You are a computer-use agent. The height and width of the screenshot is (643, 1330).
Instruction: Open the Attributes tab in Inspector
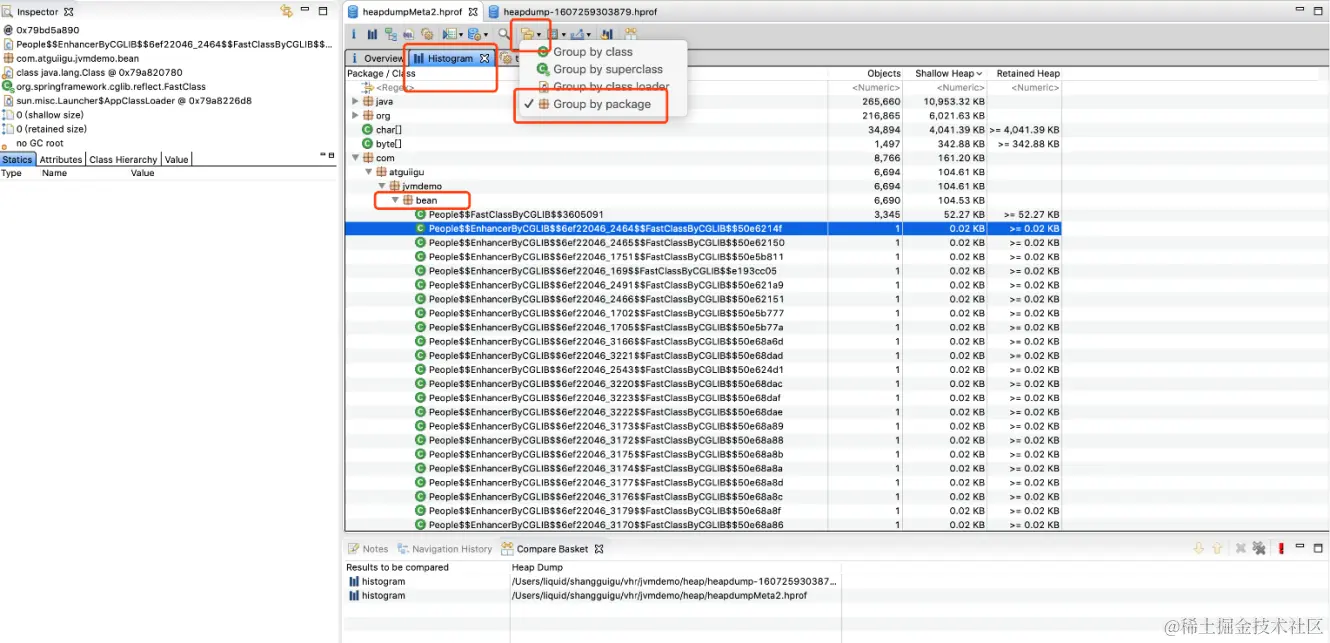[x=60, y=160]
